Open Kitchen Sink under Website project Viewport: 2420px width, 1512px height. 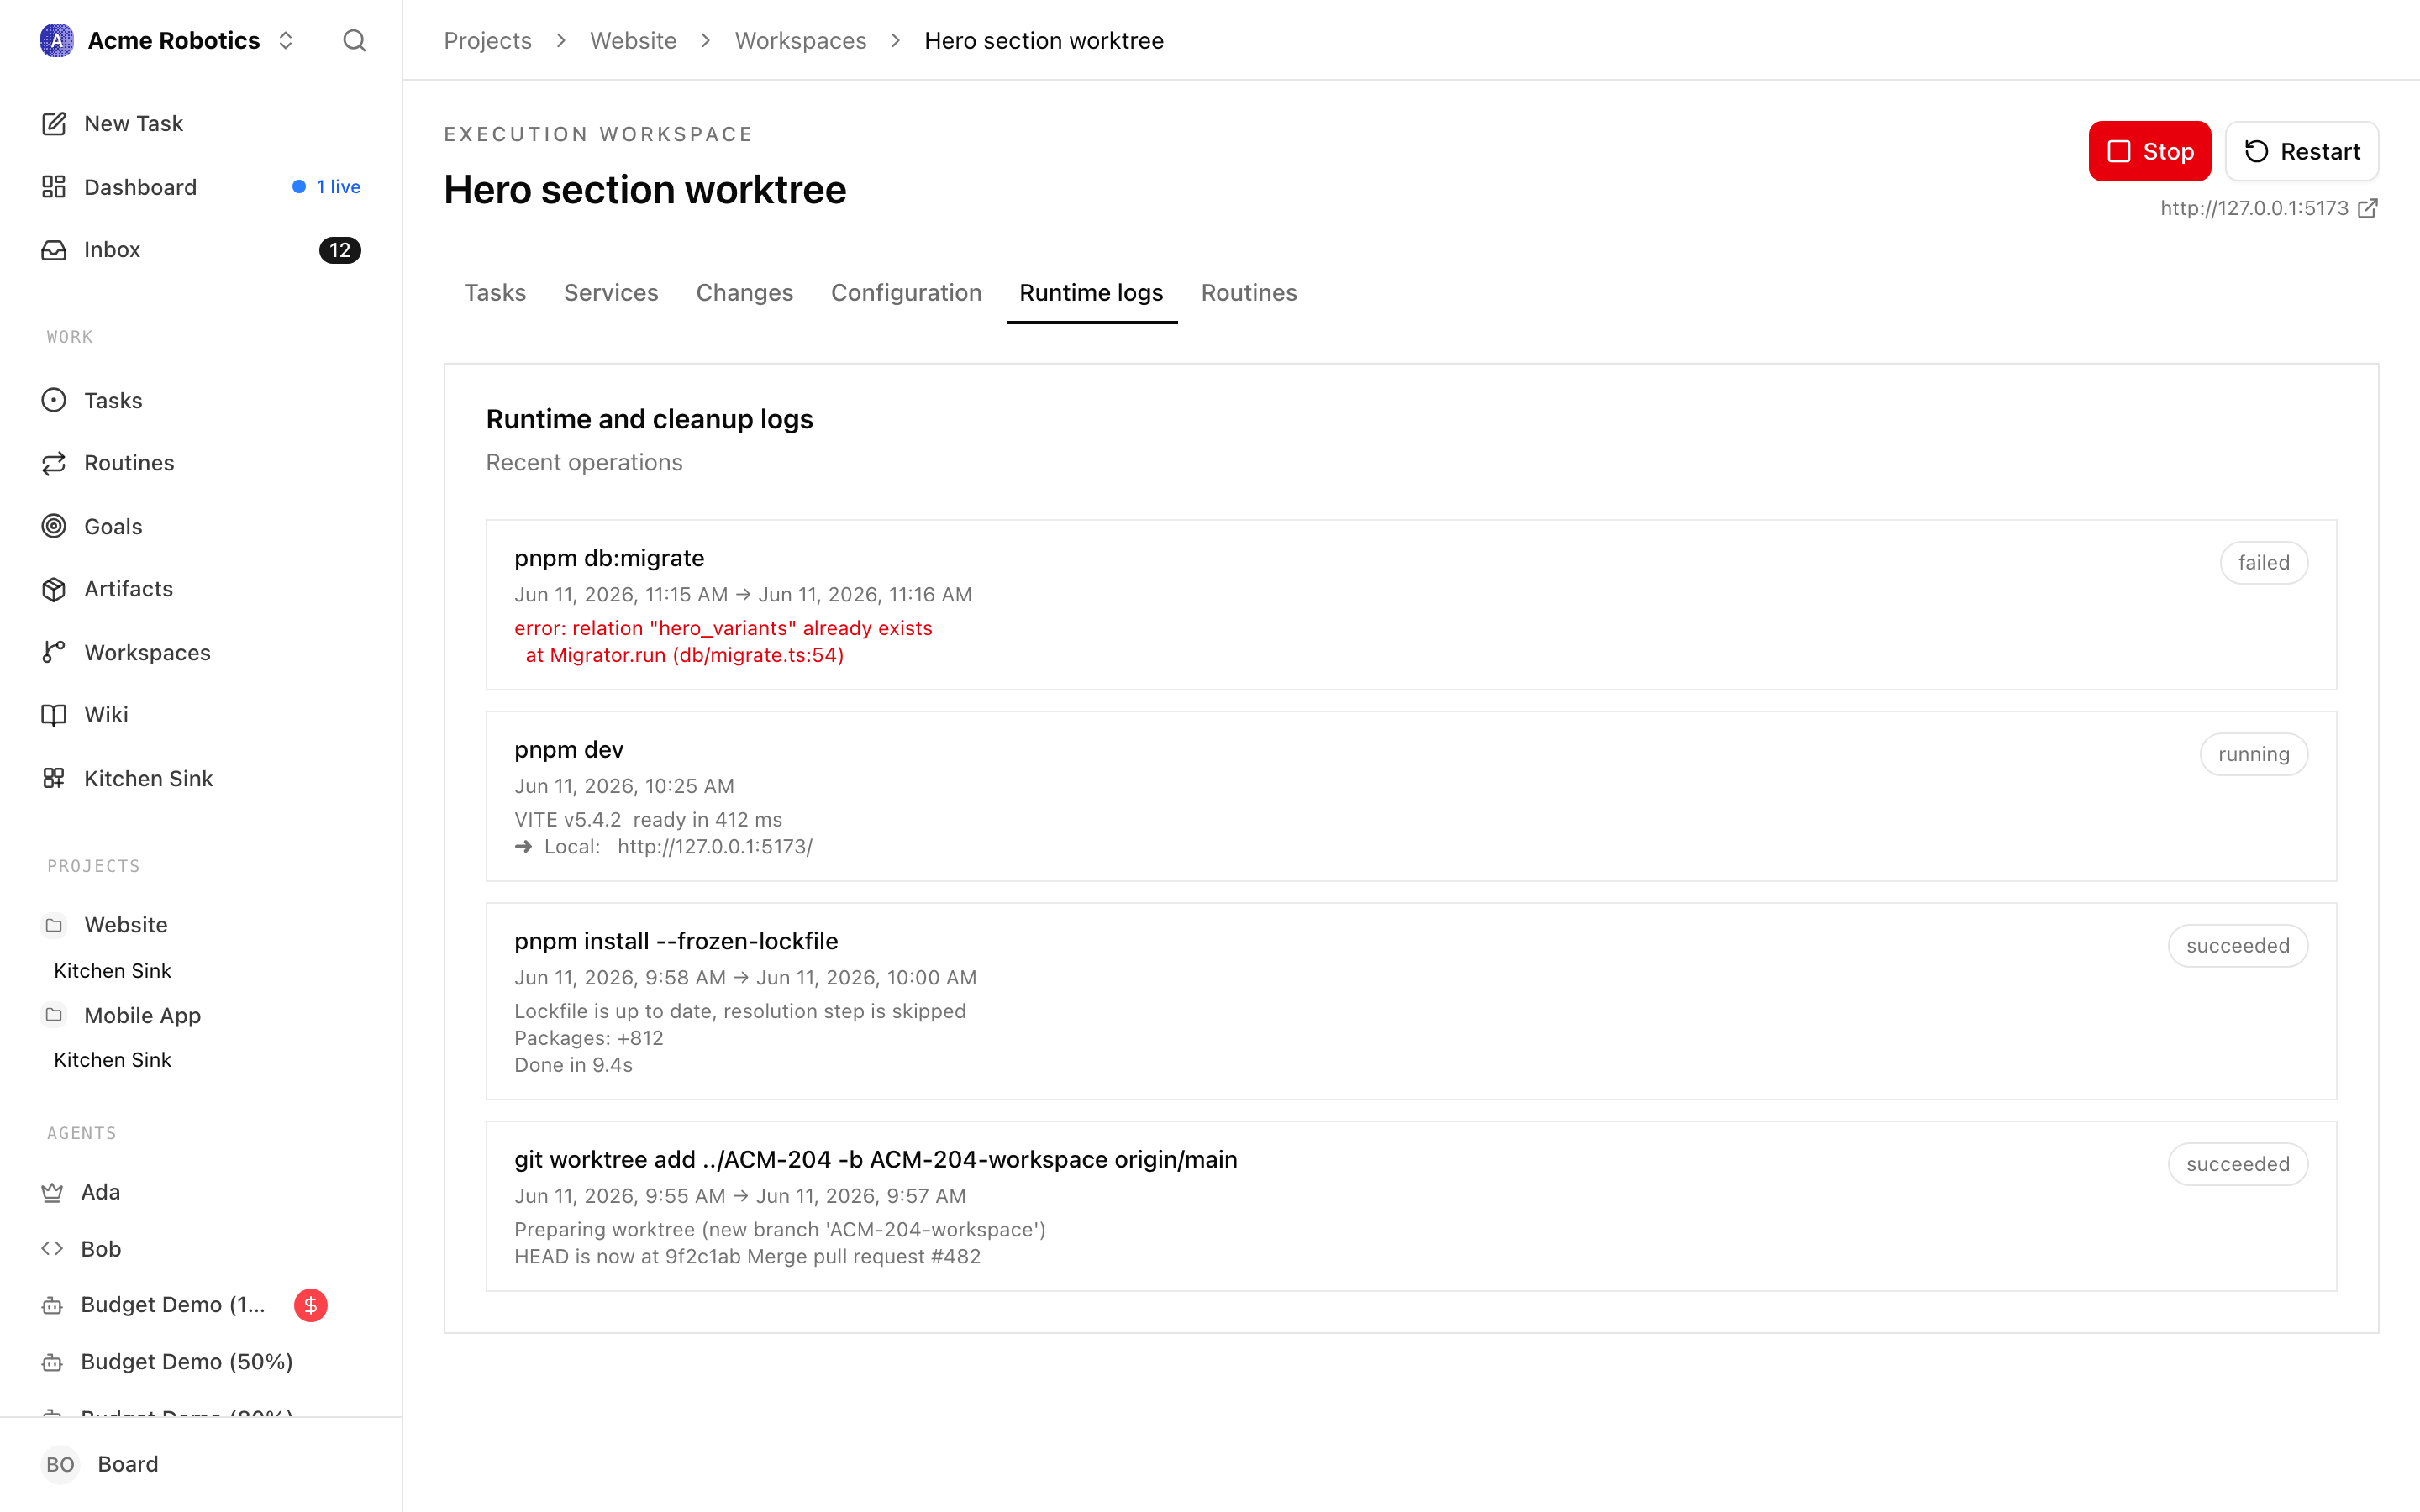113,970
